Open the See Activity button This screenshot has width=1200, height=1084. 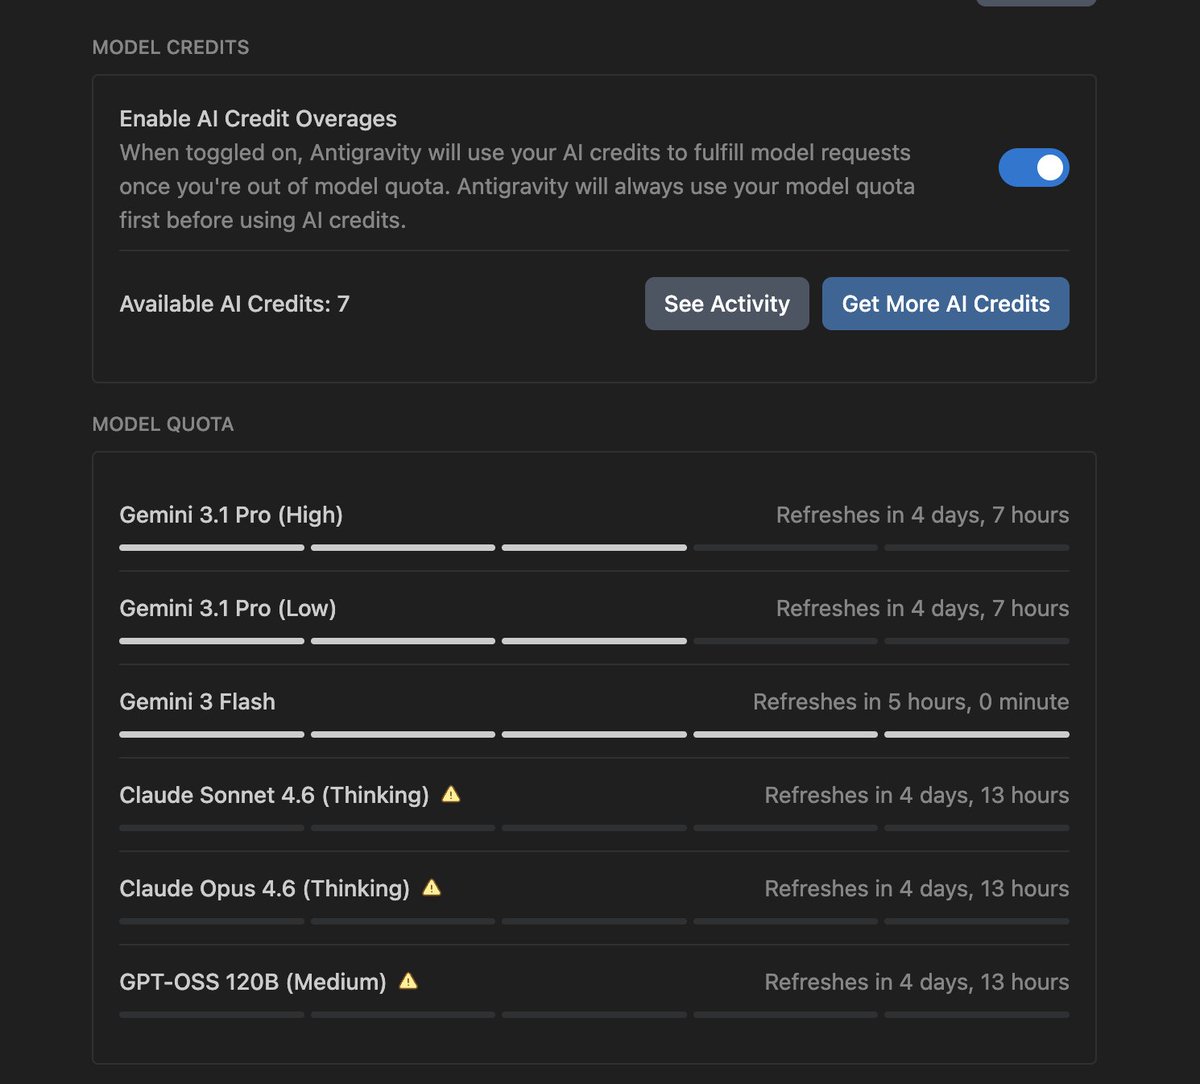click(x=727, y=304)
